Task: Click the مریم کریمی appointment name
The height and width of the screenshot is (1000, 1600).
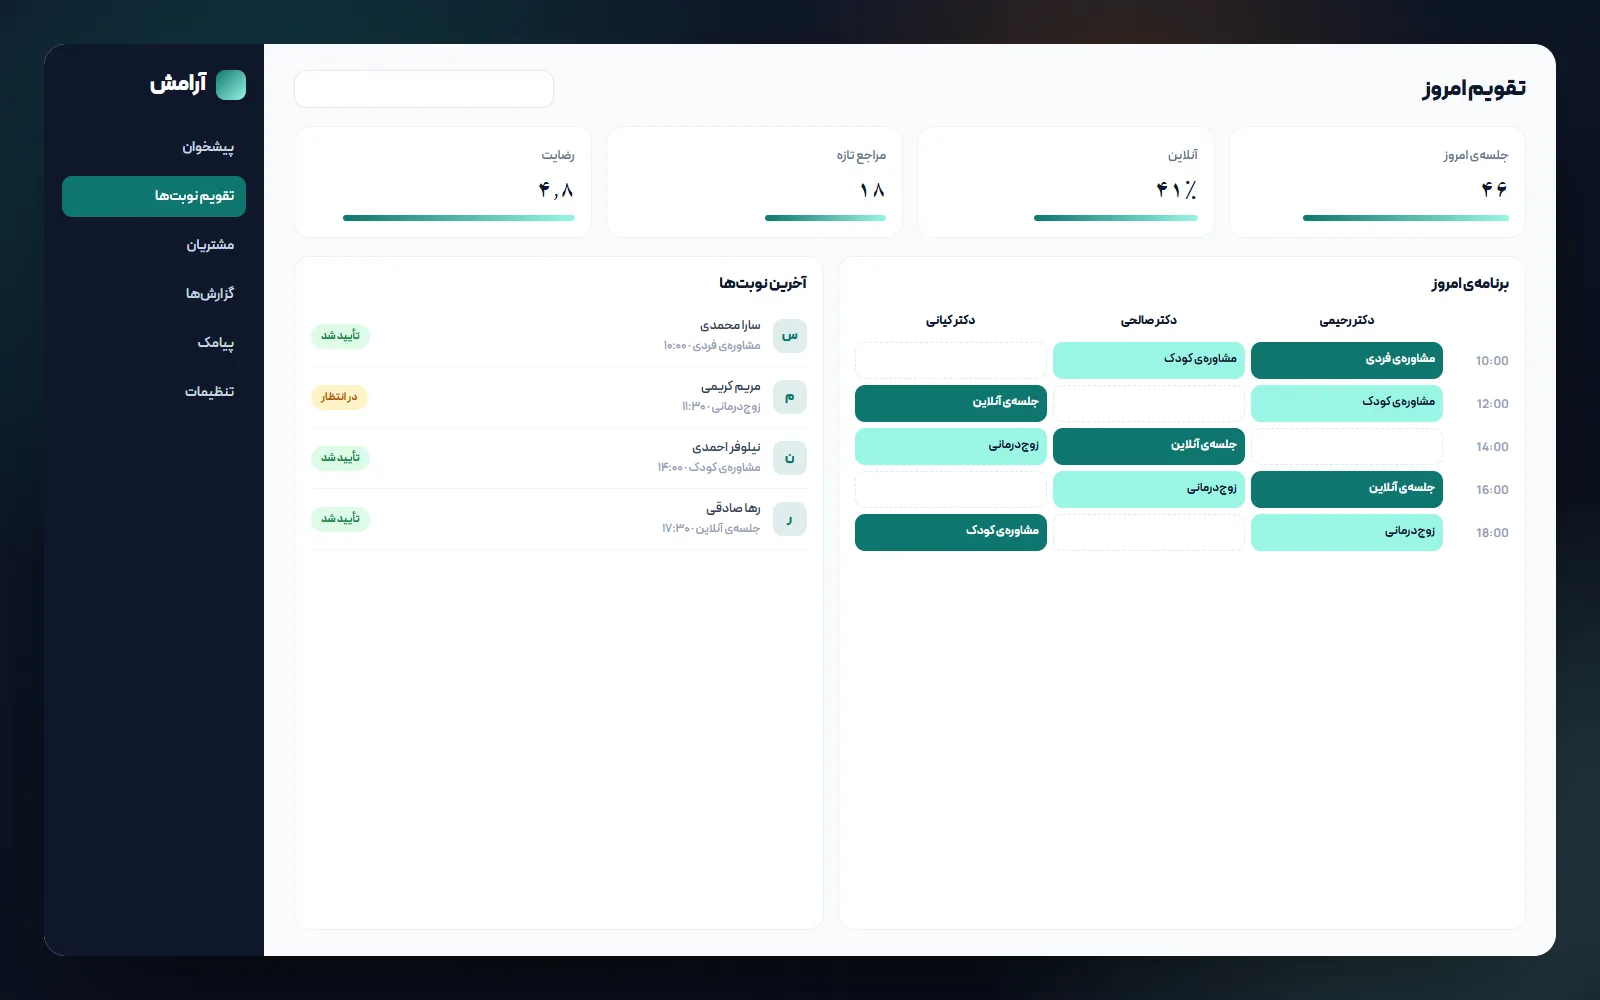Action: pyautogui.click(x=731, y=387)
